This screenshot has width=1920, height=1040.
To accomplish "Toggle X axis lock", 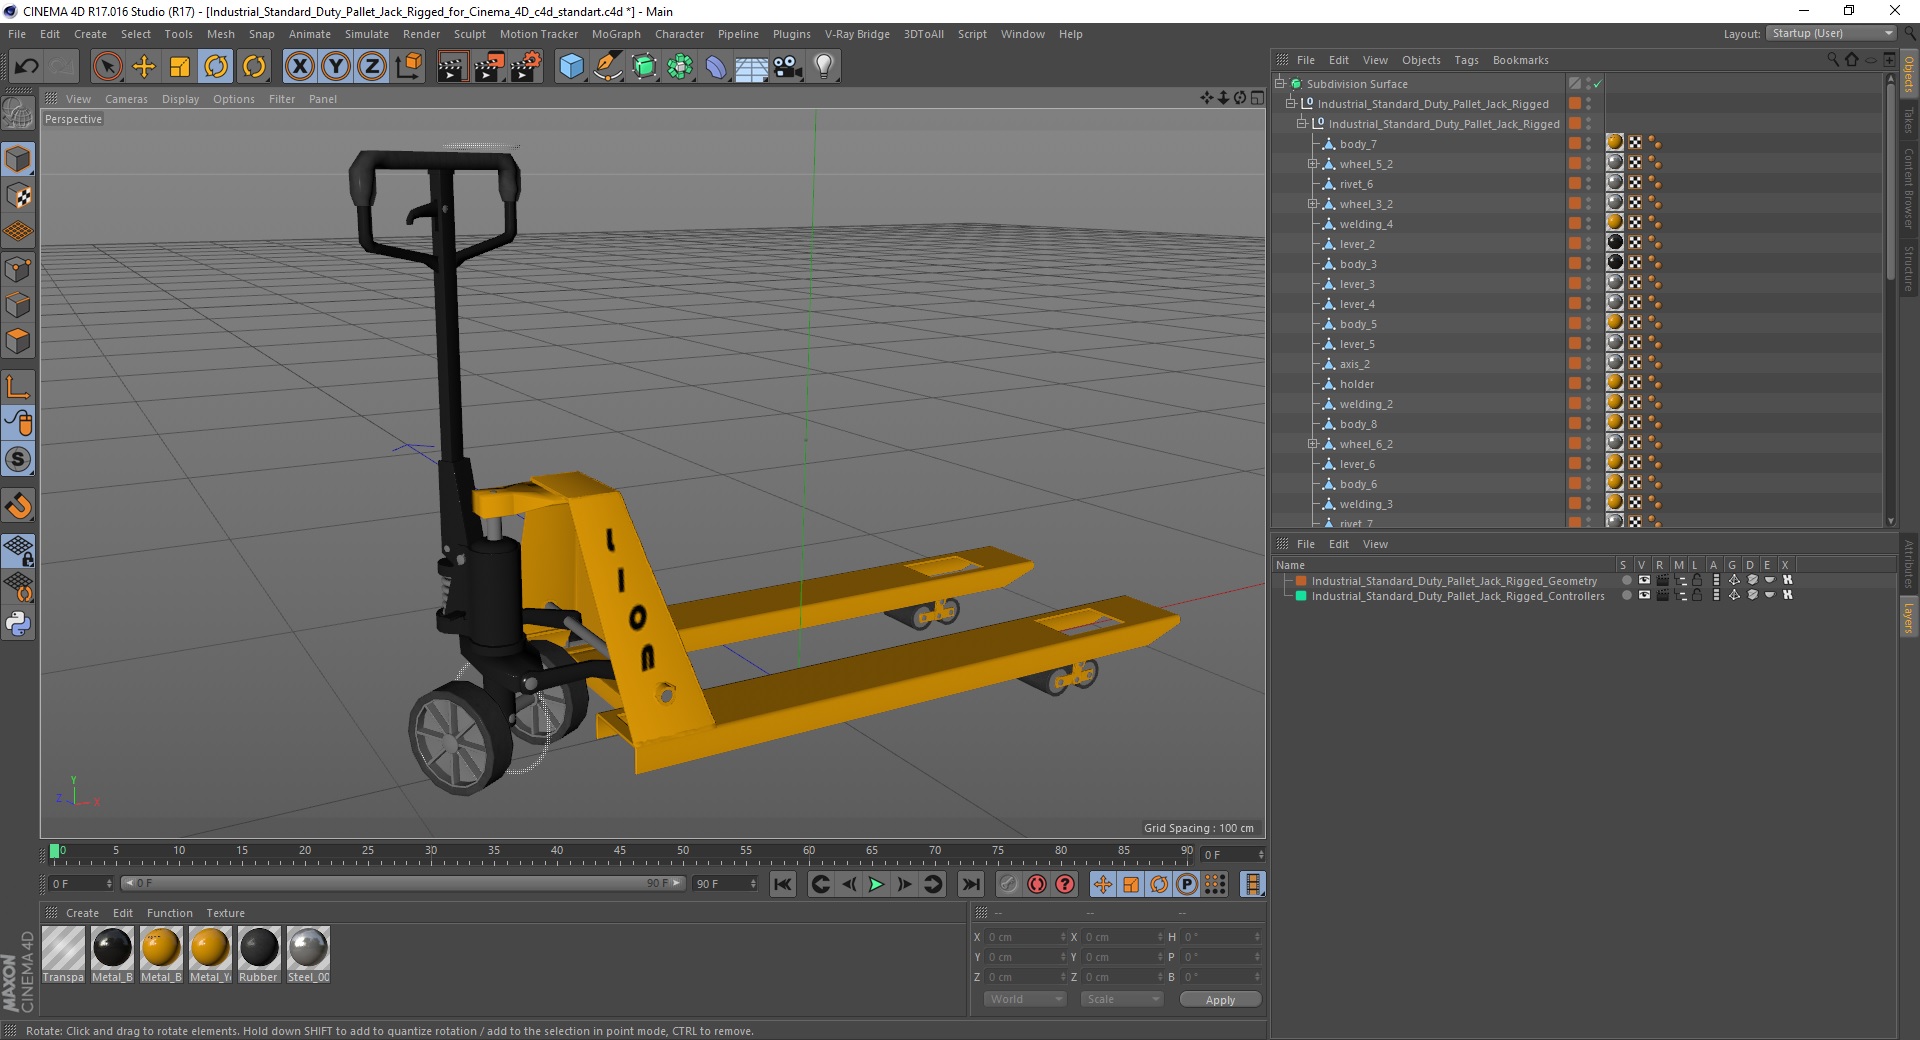I will 299,67.
